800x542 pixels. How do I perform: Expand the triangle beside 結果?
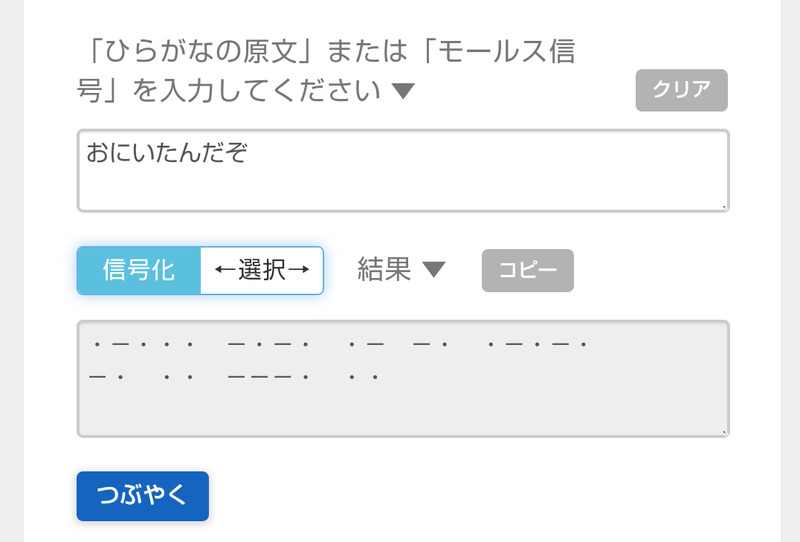point(433,270)
